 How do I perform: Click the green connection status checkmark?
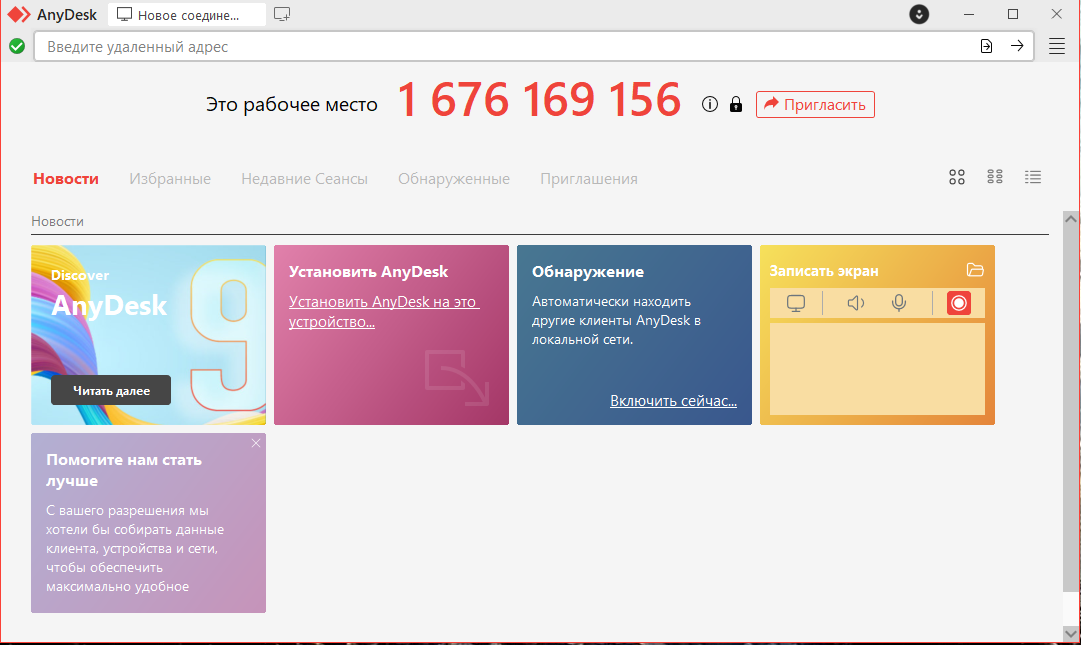click(x=17, y=46)
